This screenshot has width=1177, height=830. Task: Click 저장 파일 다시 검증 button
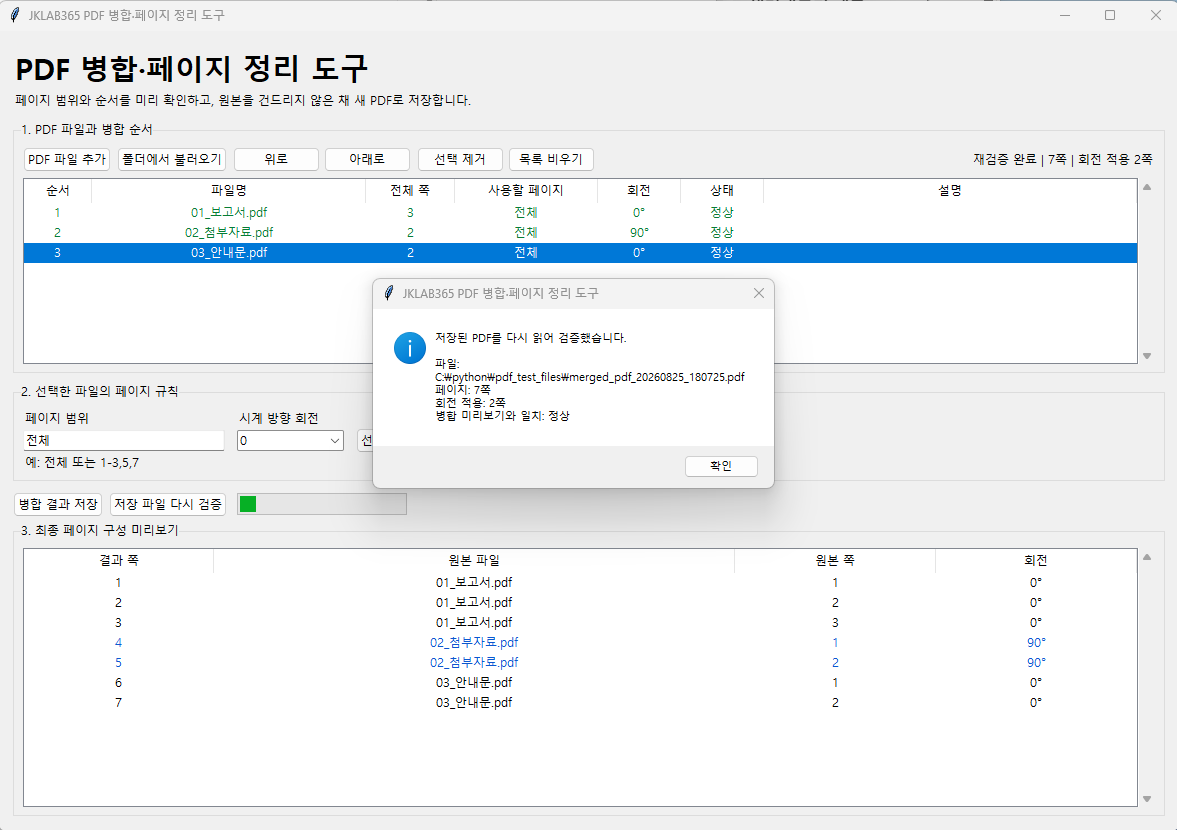[x=168, y=504]
